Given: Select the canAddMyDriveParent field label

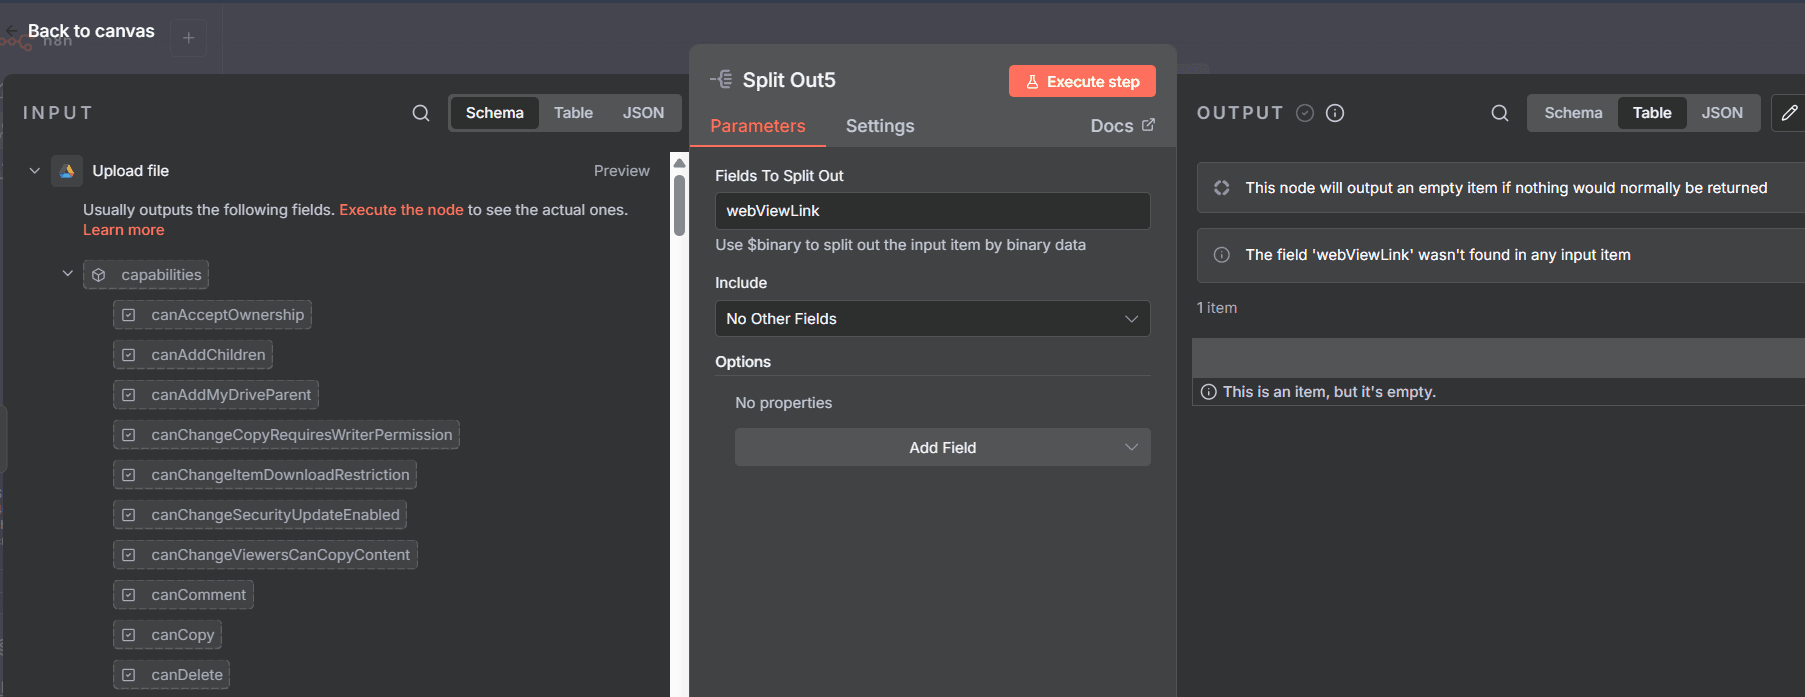Looking at the screenshot, I should click(x=231, y=395).
